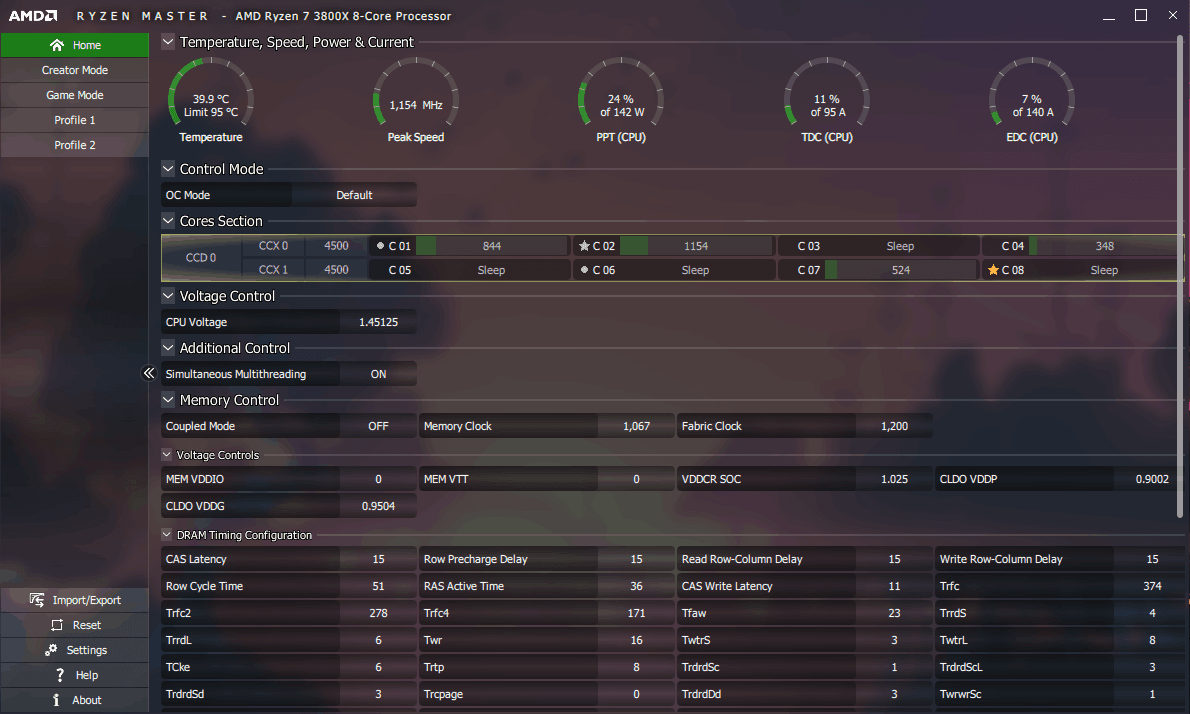Open Profile 2
The image size is (1190, 714).
74,145
